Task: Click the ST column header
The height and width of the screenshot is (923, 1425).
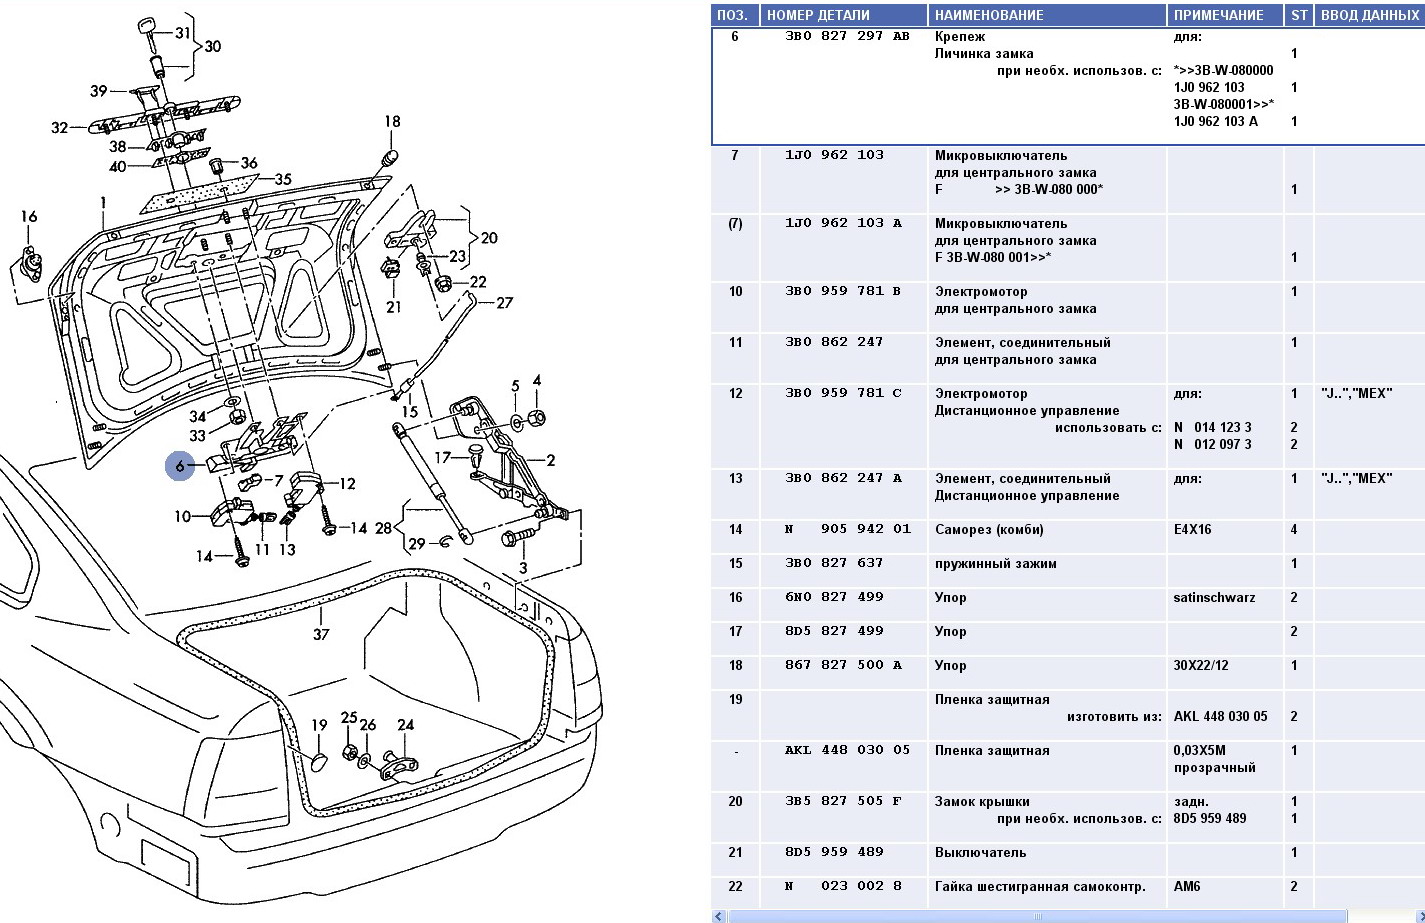Action: click(1299, 15)
